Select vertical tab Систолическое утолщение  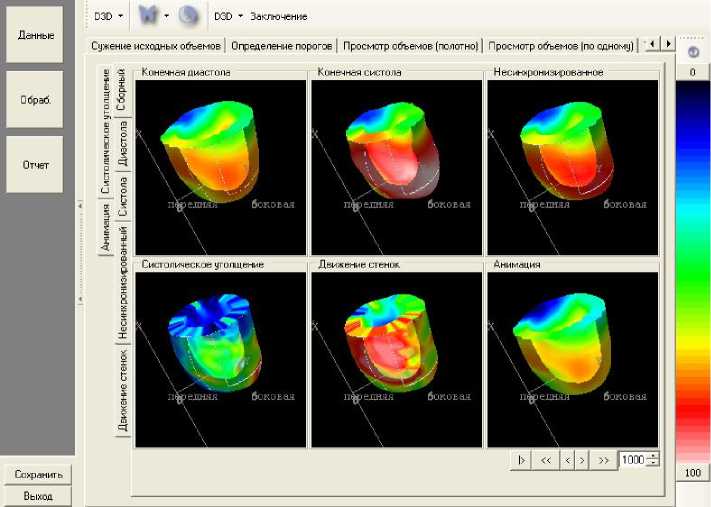pyautogui.click(x=105, y=131)
